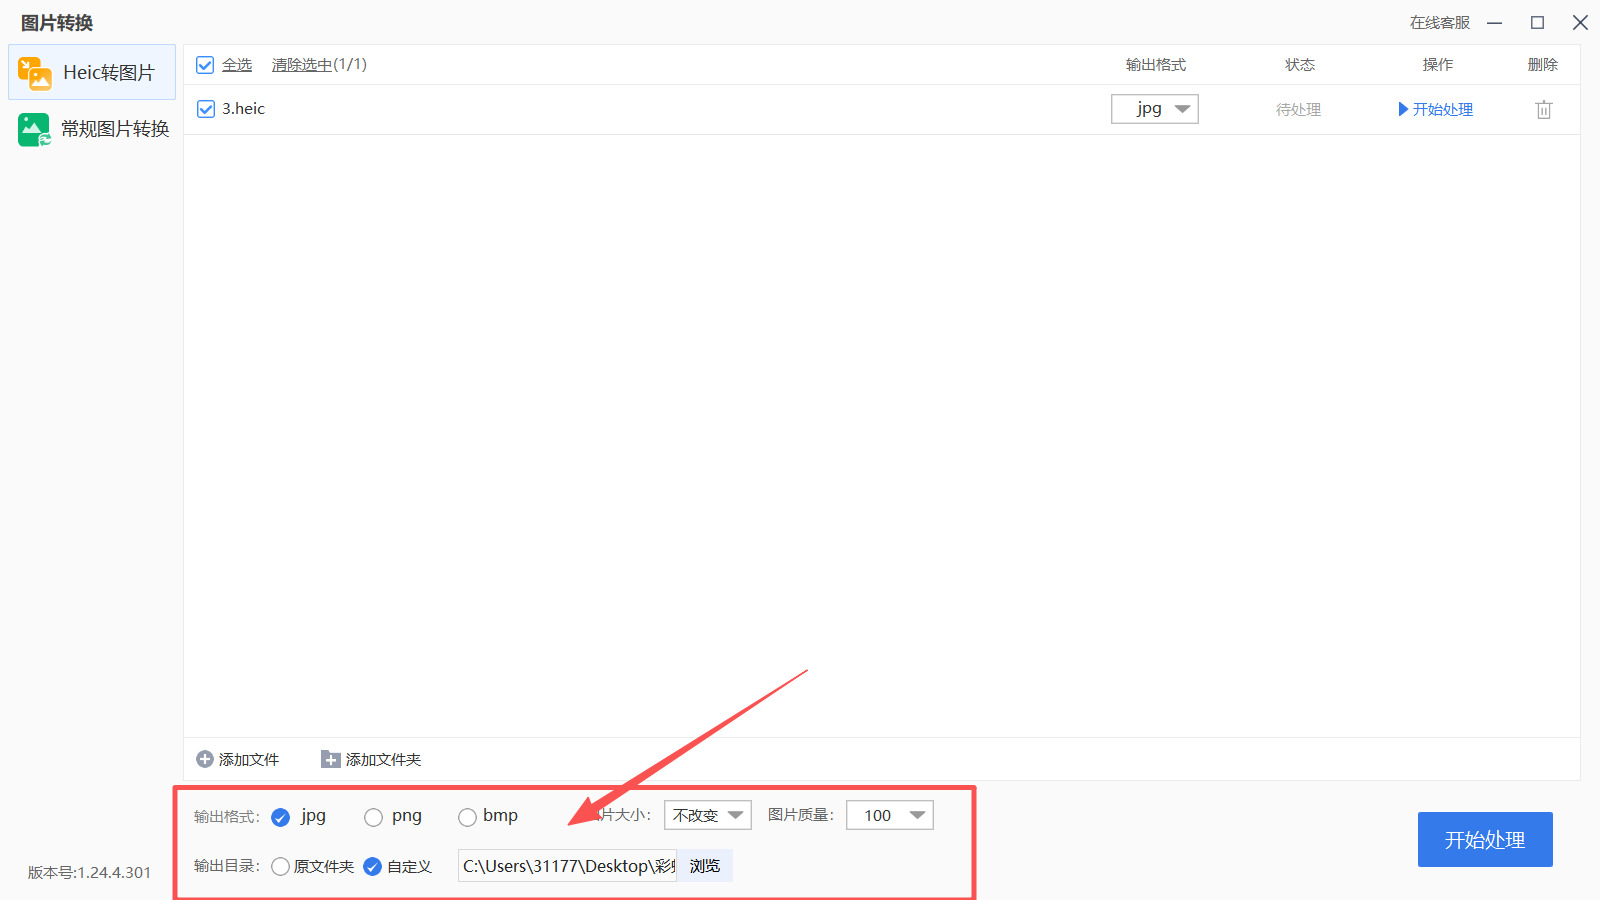The height and width of the screenshot is (900, 1600).
Task: Click the blue 开始处理 button
Action: pos(1485,840)
